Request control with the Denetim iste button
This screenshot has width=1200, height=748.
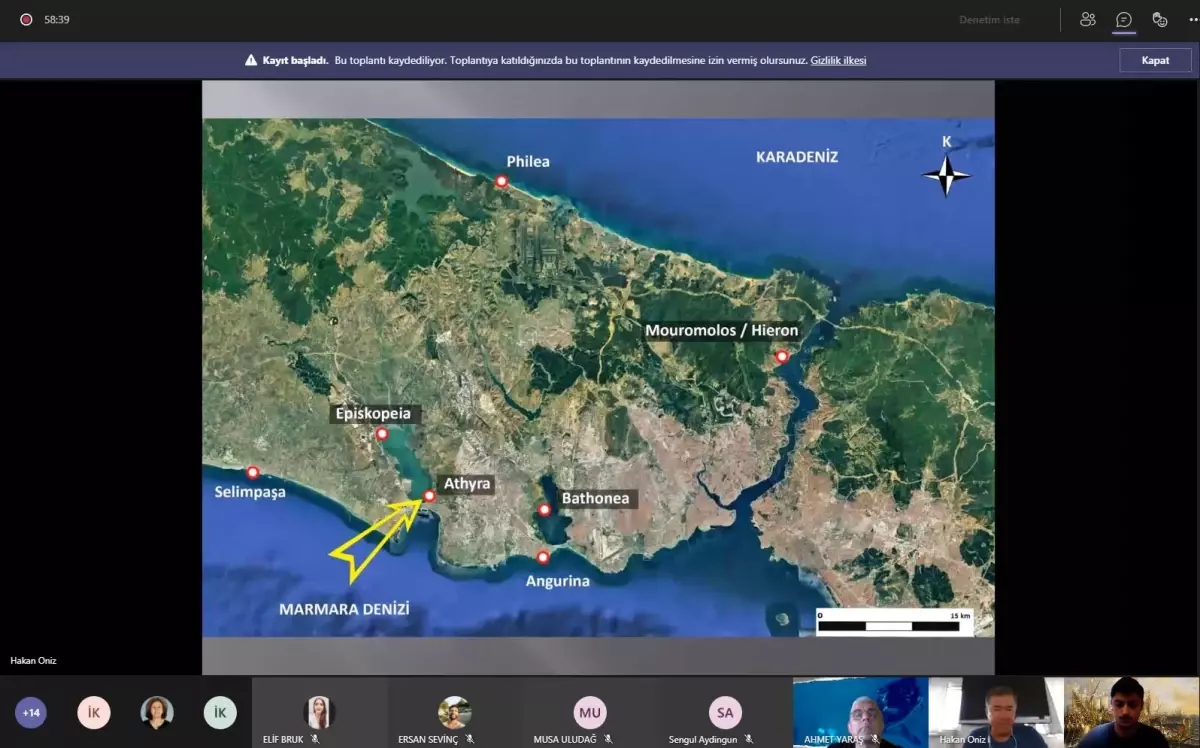[x=988, y=19]
